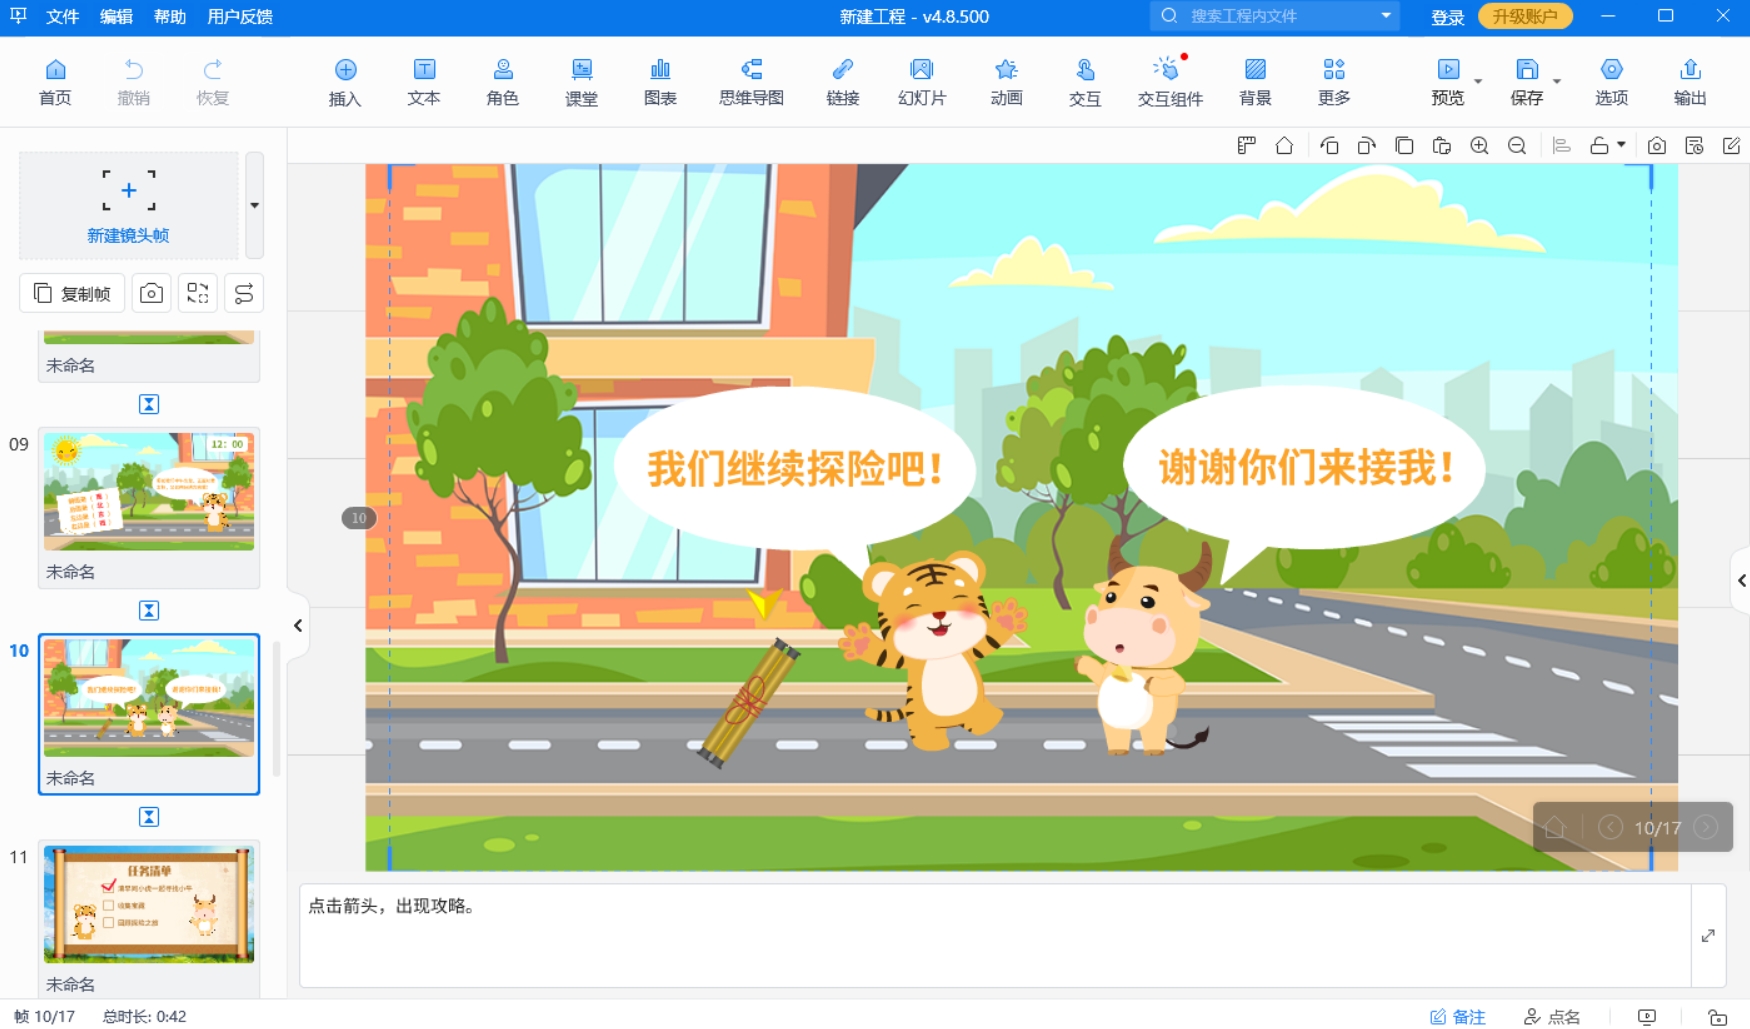This screenshot has width=1750, height=1029.
Task: Open the 动画 animation tool
Action: [1006, 80]
